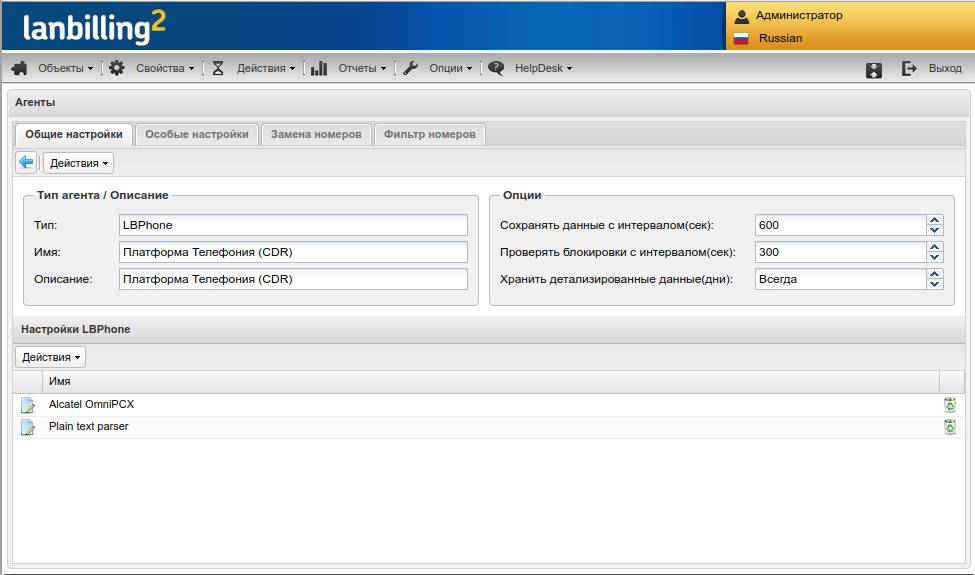The image size is (975, 575).
Task: Edit the Alcatel OmniPCX entry icon
Action: pos(27,405)
